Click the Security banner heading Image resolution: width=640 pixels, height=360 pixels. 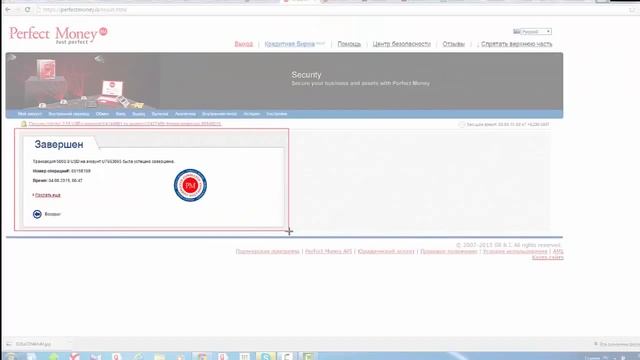(x=306, y=75)
